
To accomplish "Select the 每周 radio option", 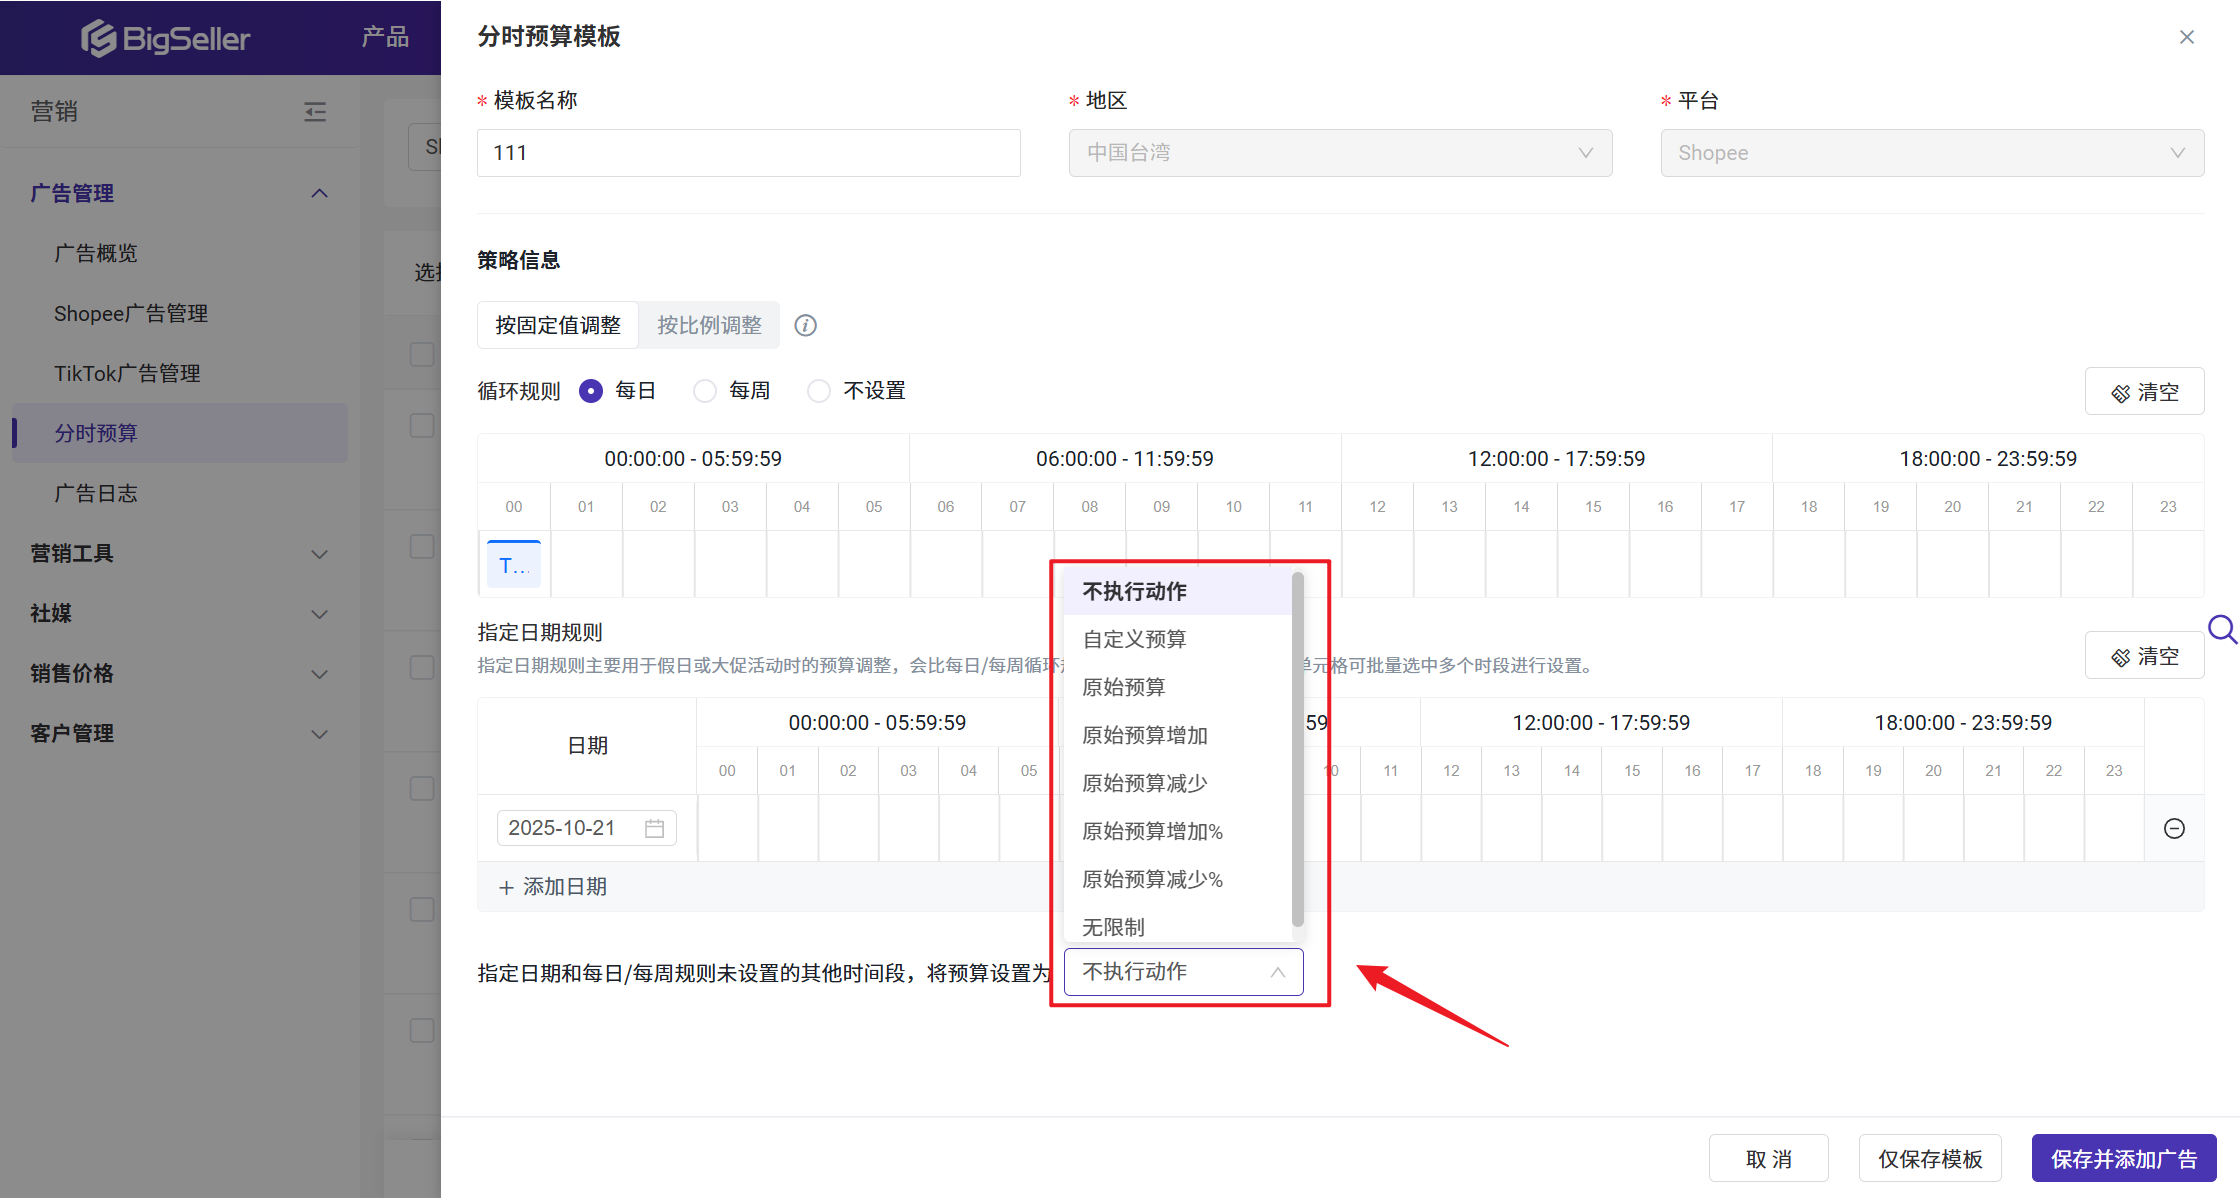I will click(x=705, y=391).
